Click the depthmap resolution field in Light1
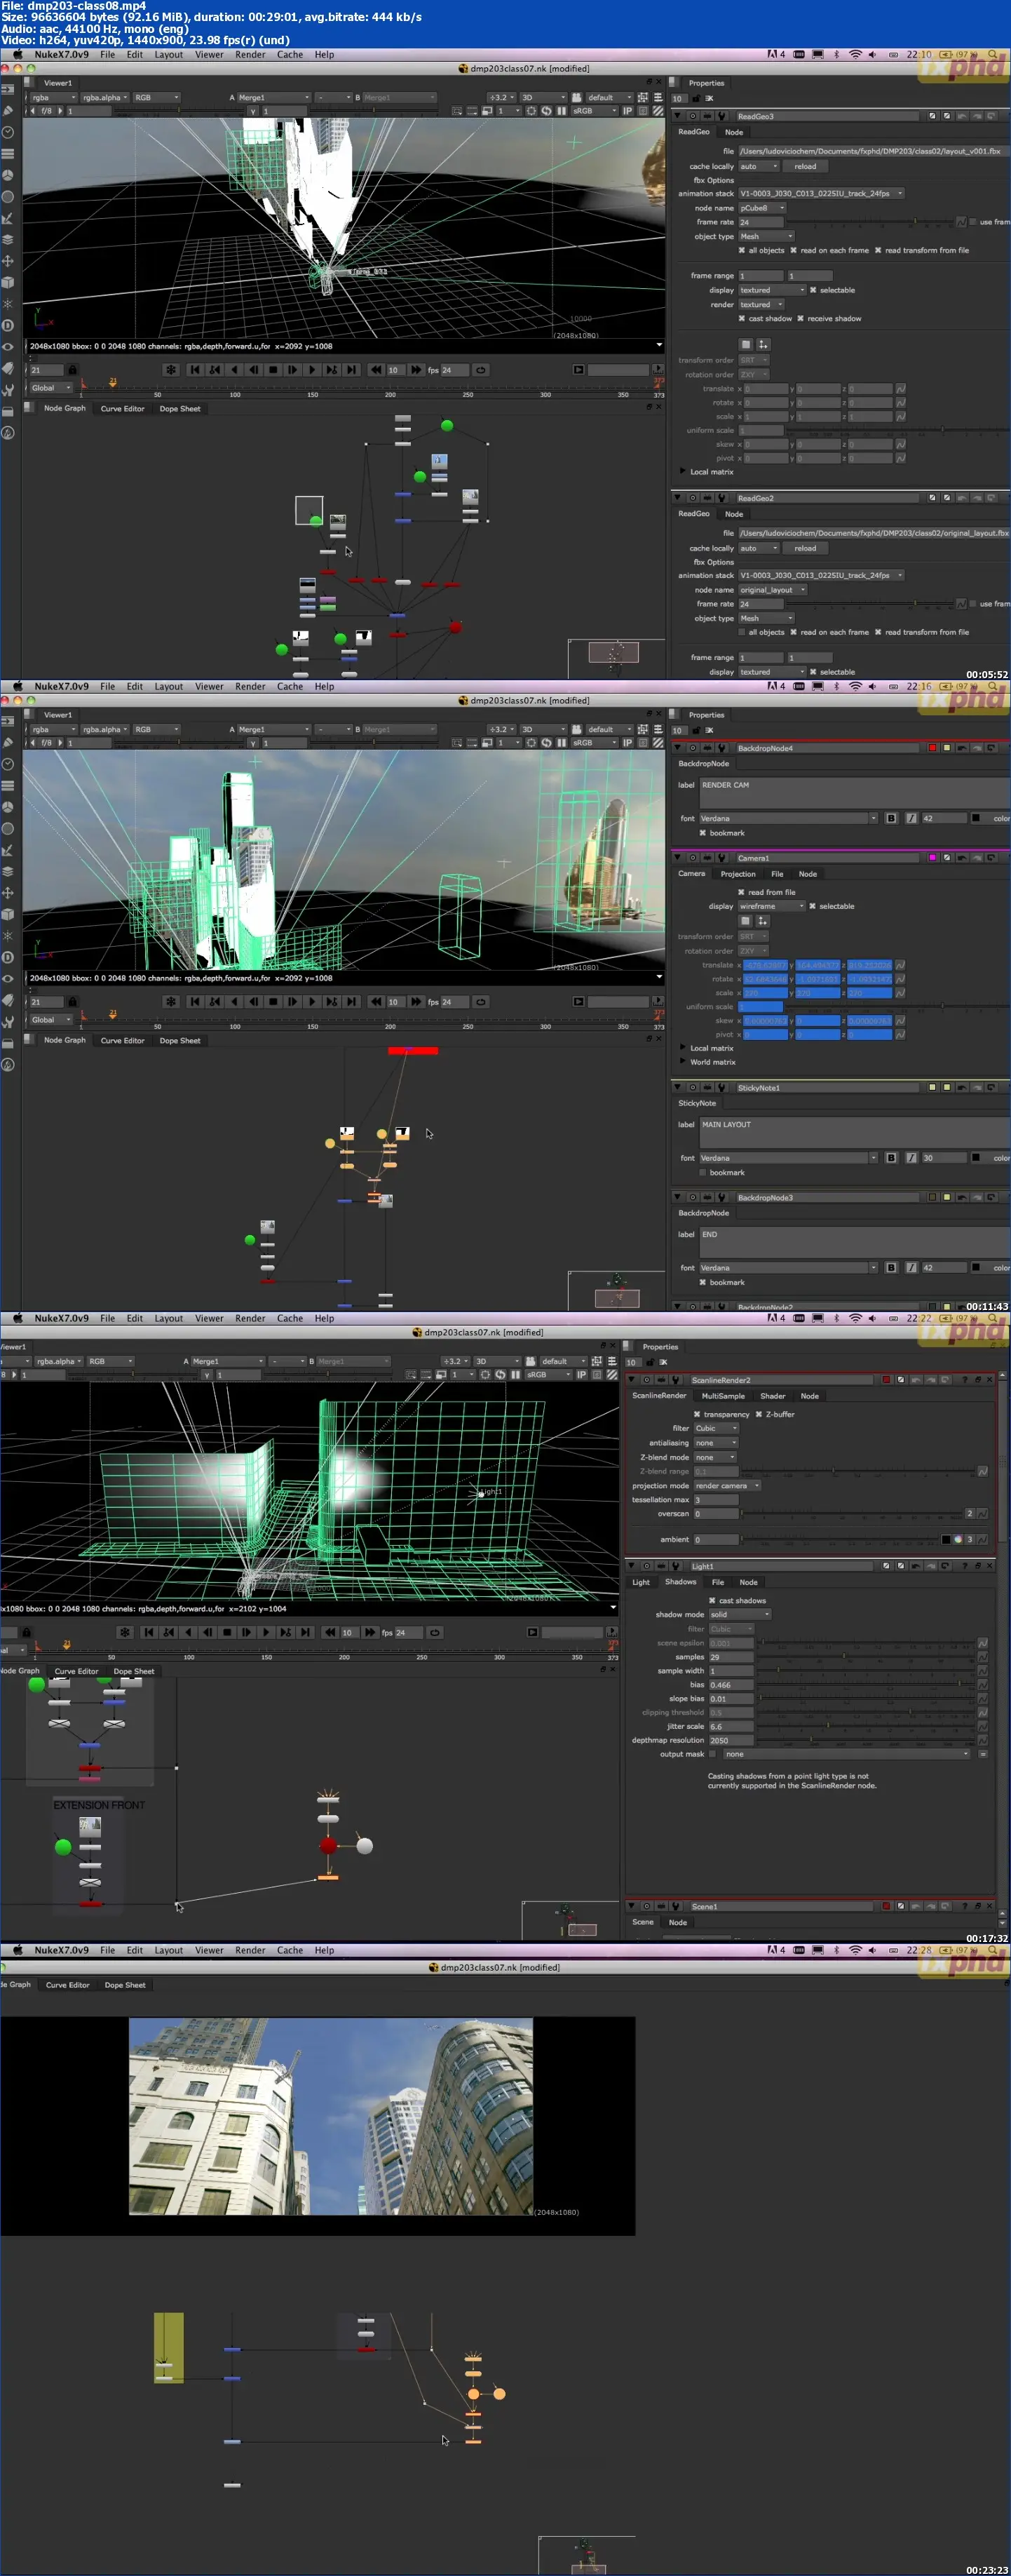 tap(731, 1741)
